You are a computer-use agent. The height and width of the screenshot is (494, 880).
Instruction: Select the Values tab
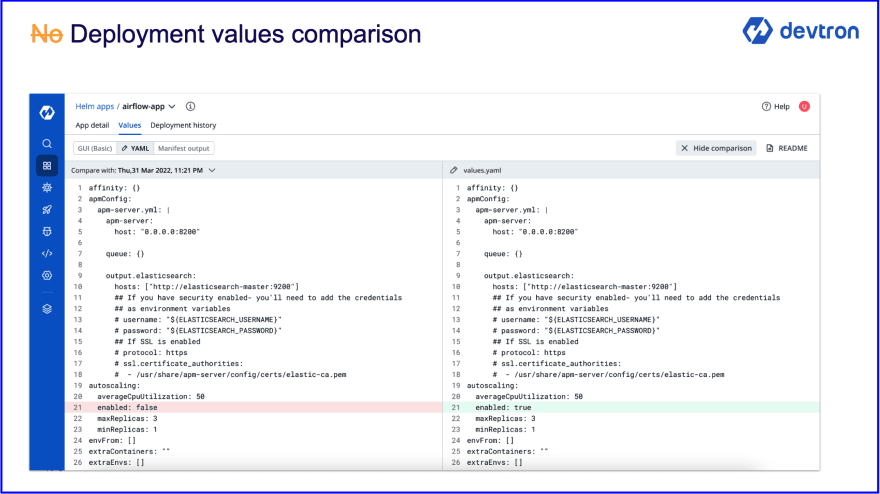point(130,125)
